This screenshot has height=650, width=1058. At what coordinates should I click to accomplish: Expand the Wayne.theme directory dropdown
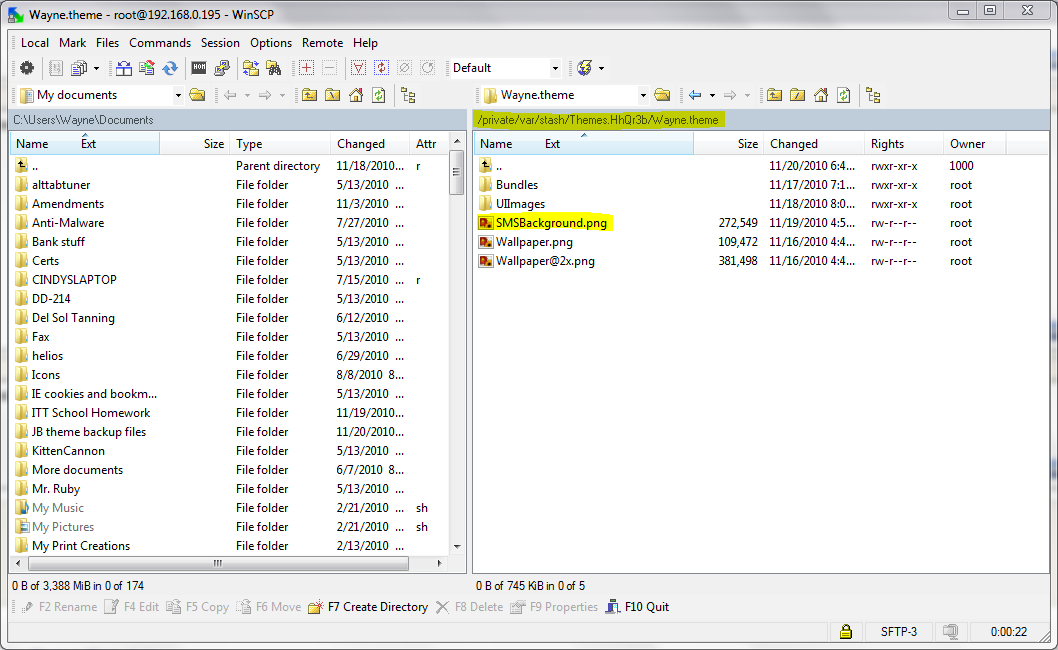643,95
